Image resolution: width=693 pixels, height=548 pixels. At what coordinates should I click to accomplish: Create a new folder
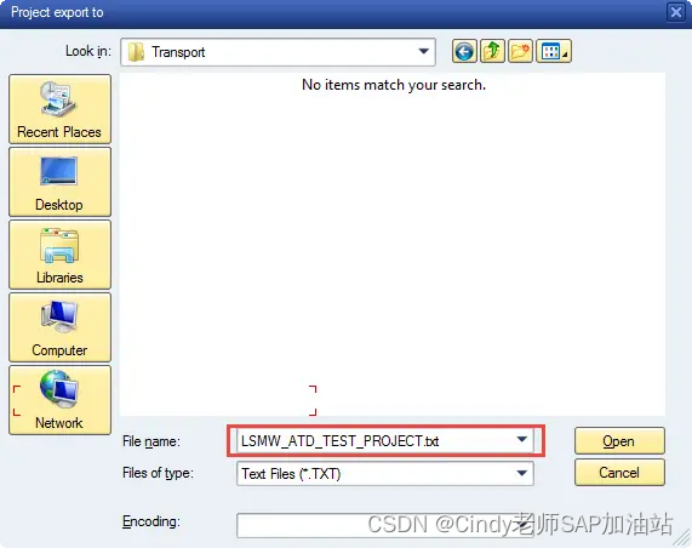coord(520,52)
